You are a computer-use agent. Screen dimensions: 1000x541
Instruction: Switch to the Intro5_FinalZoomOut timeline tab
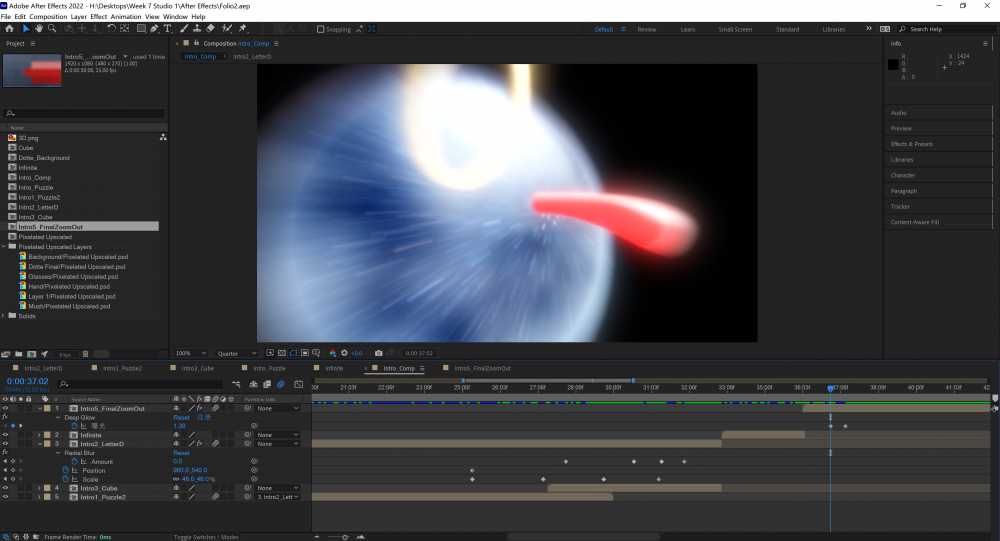[x=482, y=368]
